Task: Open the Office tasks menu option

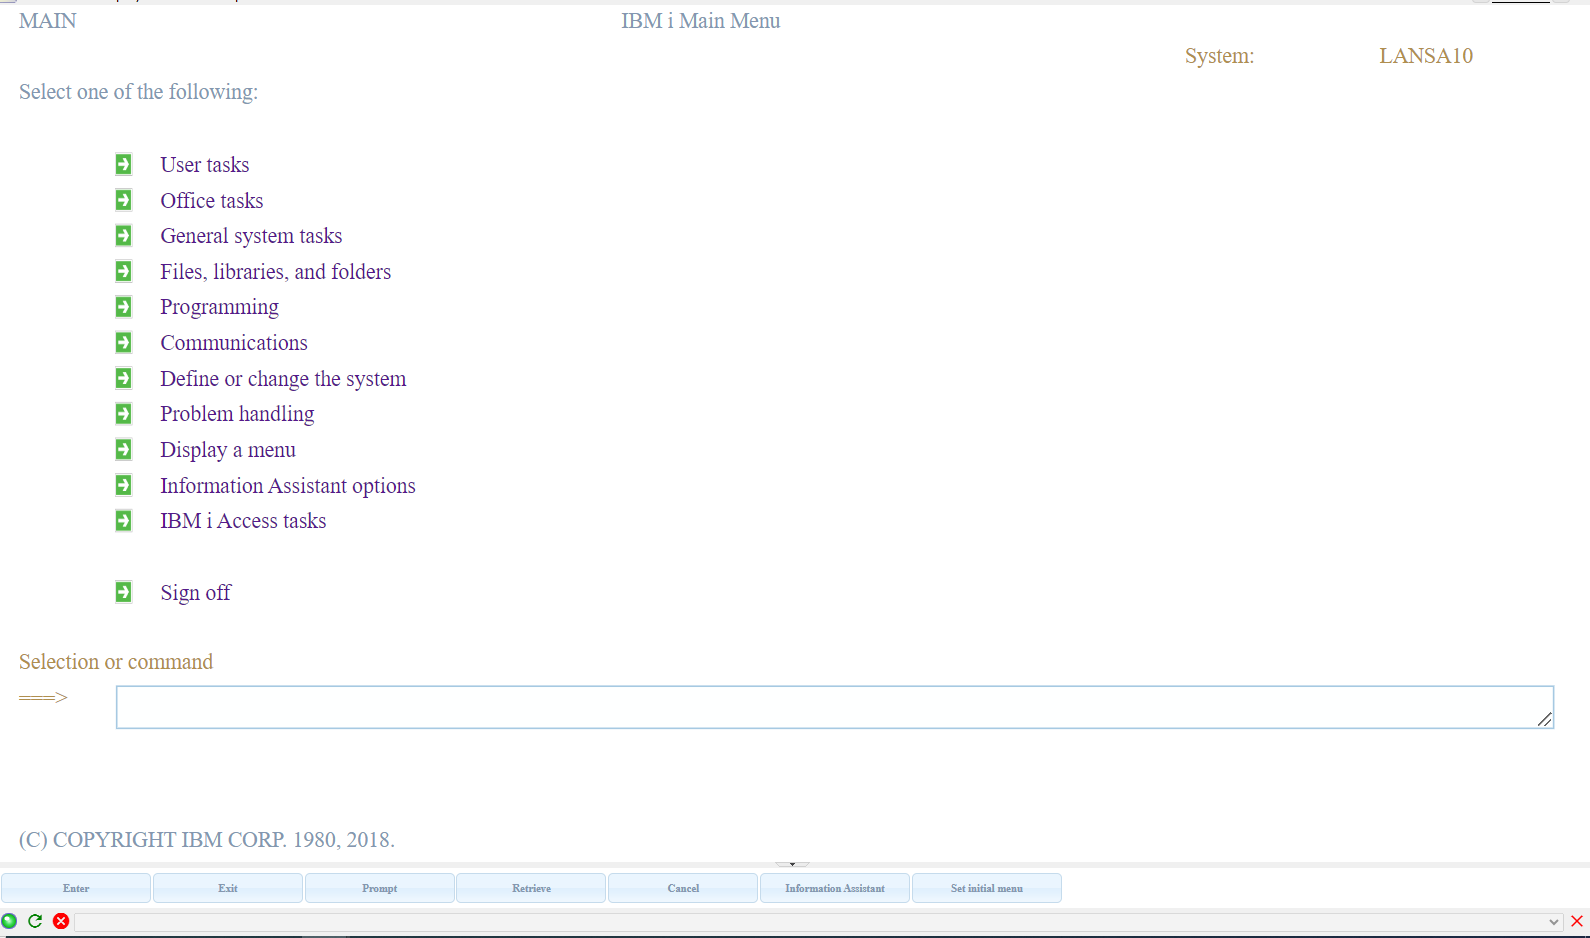Action: 211,201
